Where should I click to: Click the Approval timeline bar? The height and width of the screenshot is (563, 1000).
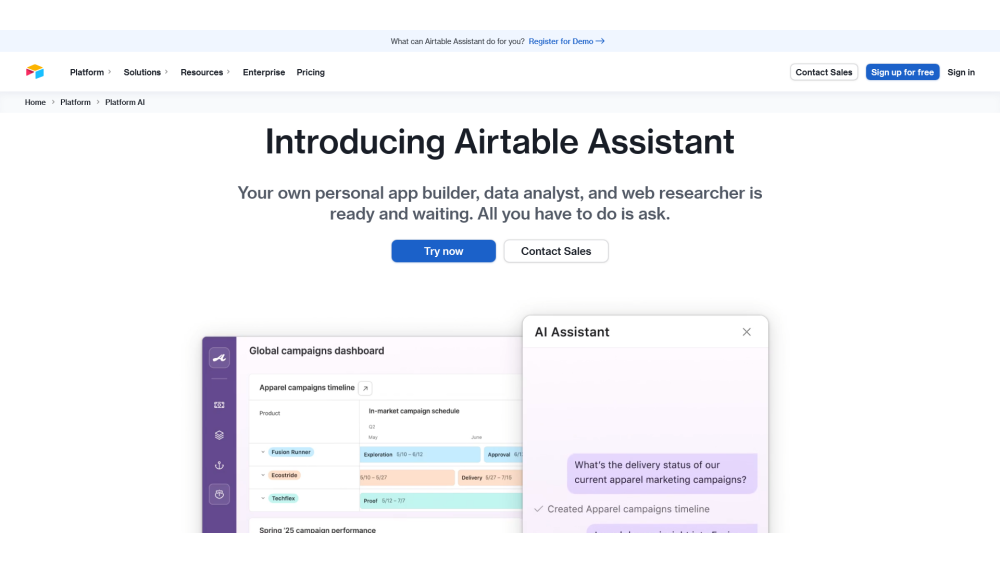[x=503, y=455]
